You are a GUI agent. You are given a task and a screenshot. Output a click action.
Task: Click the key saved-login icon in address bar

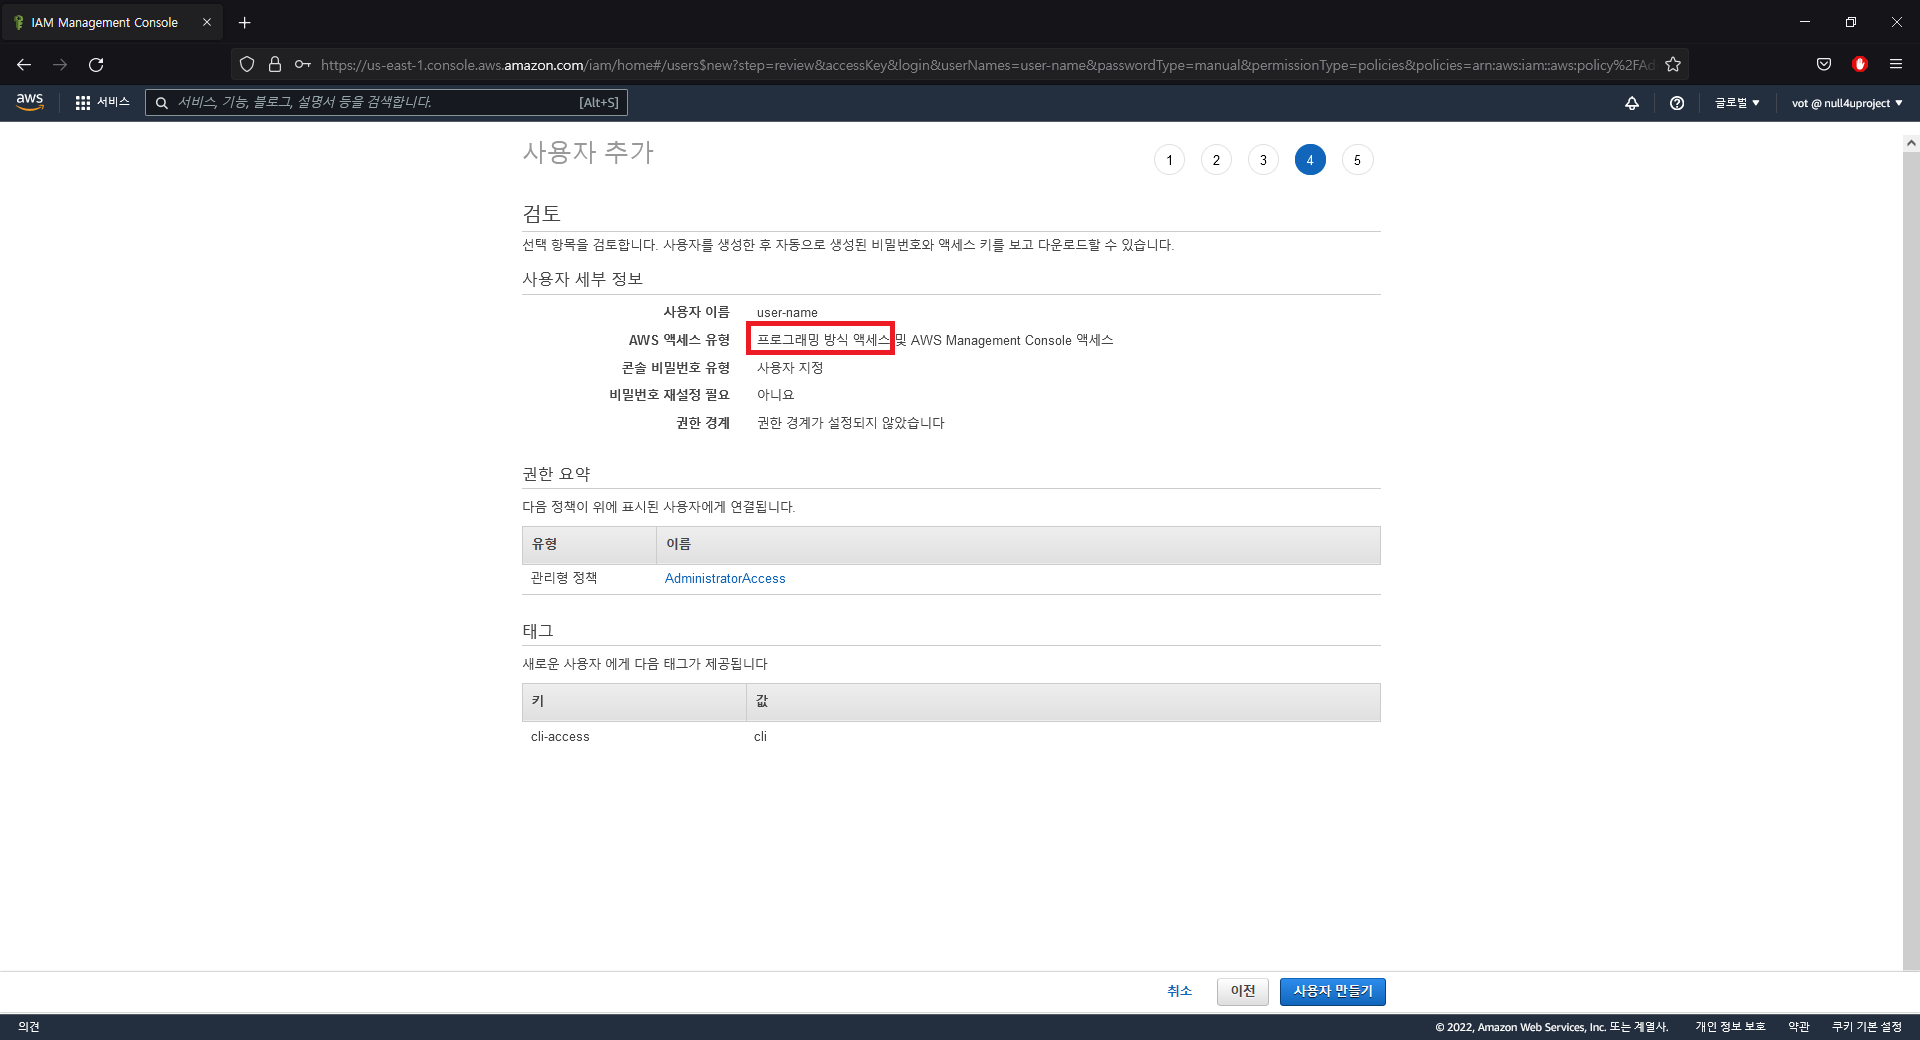[x=302, y=65]
